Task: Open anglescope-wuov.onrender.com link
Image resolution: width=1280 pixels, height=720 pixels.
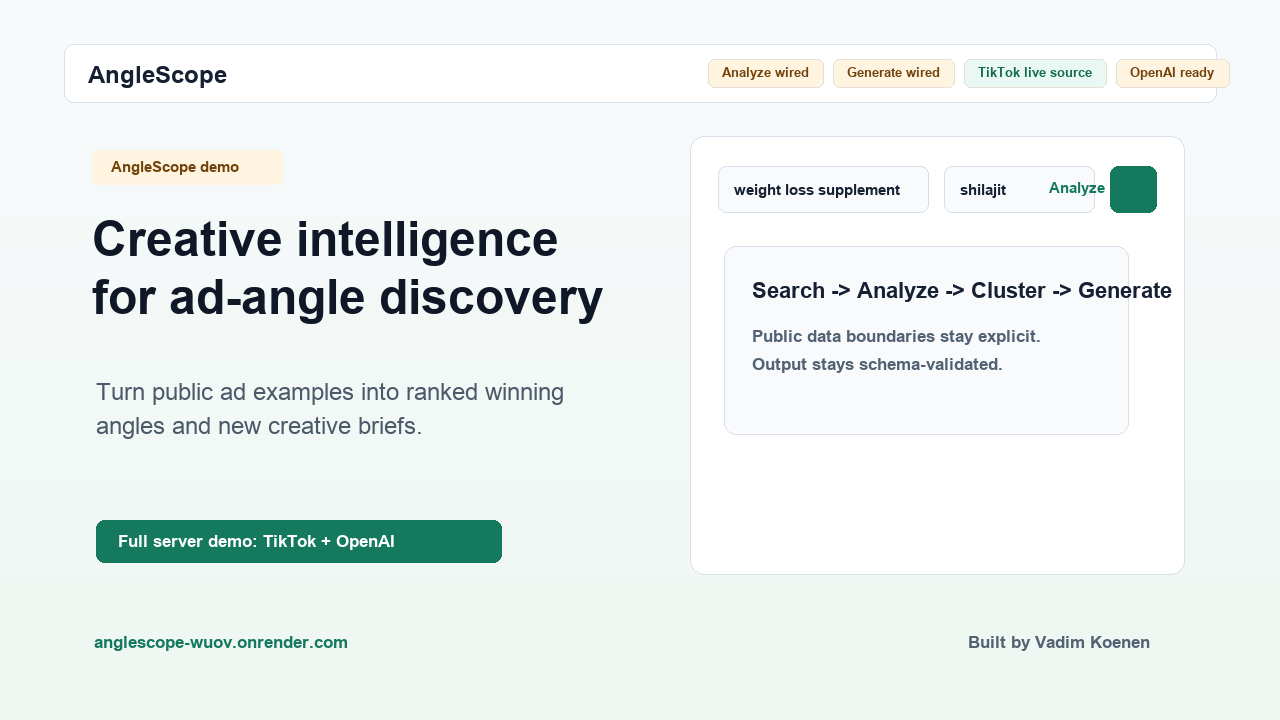Action: pos(221,642)
